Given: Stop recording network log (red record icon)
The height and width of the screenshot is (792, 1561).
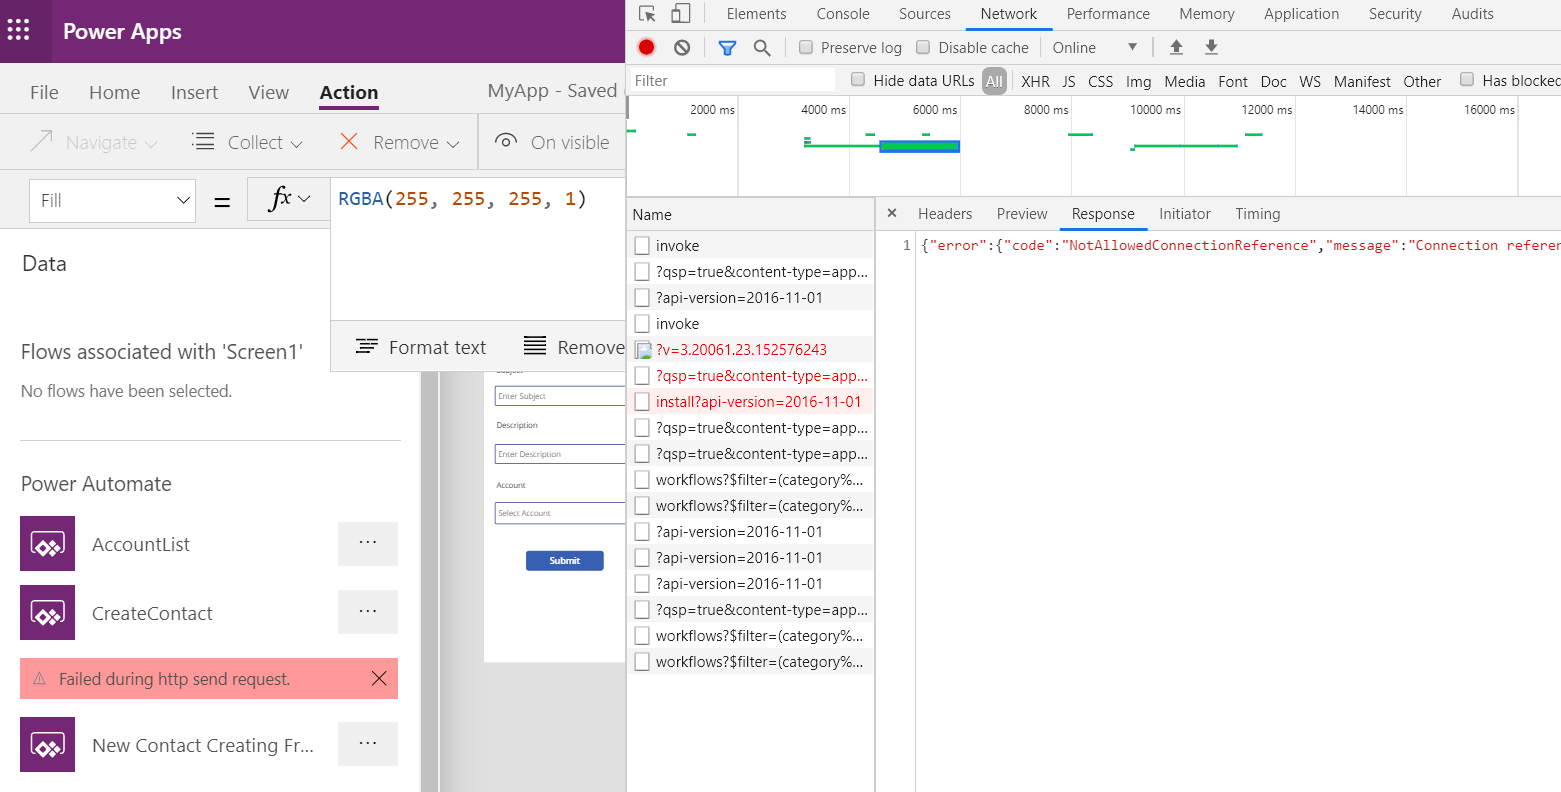Looking at the screenshot, I should pyautogui.click(x=645, y=47).
